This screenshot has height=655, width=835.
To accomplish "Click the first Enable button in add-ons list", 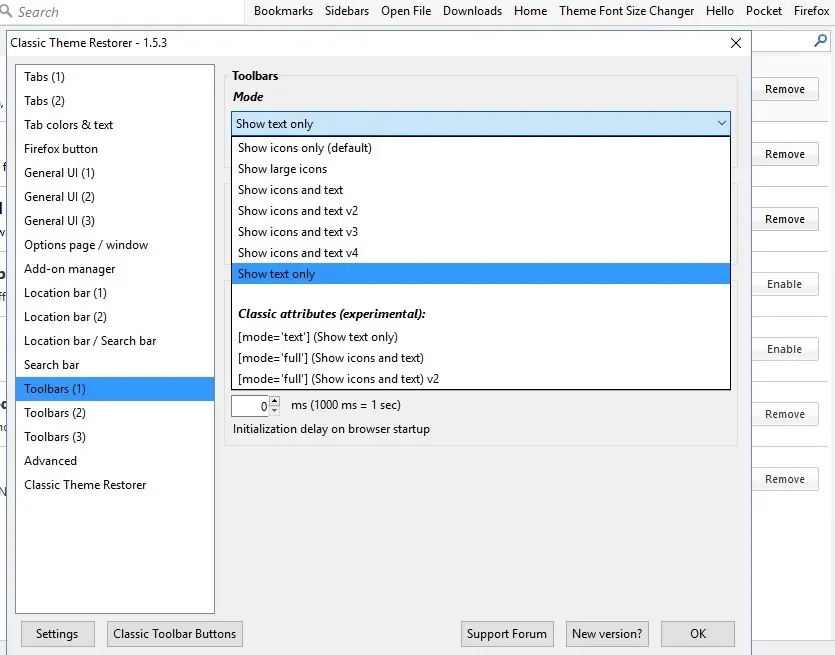I will (x=785, y=284).
